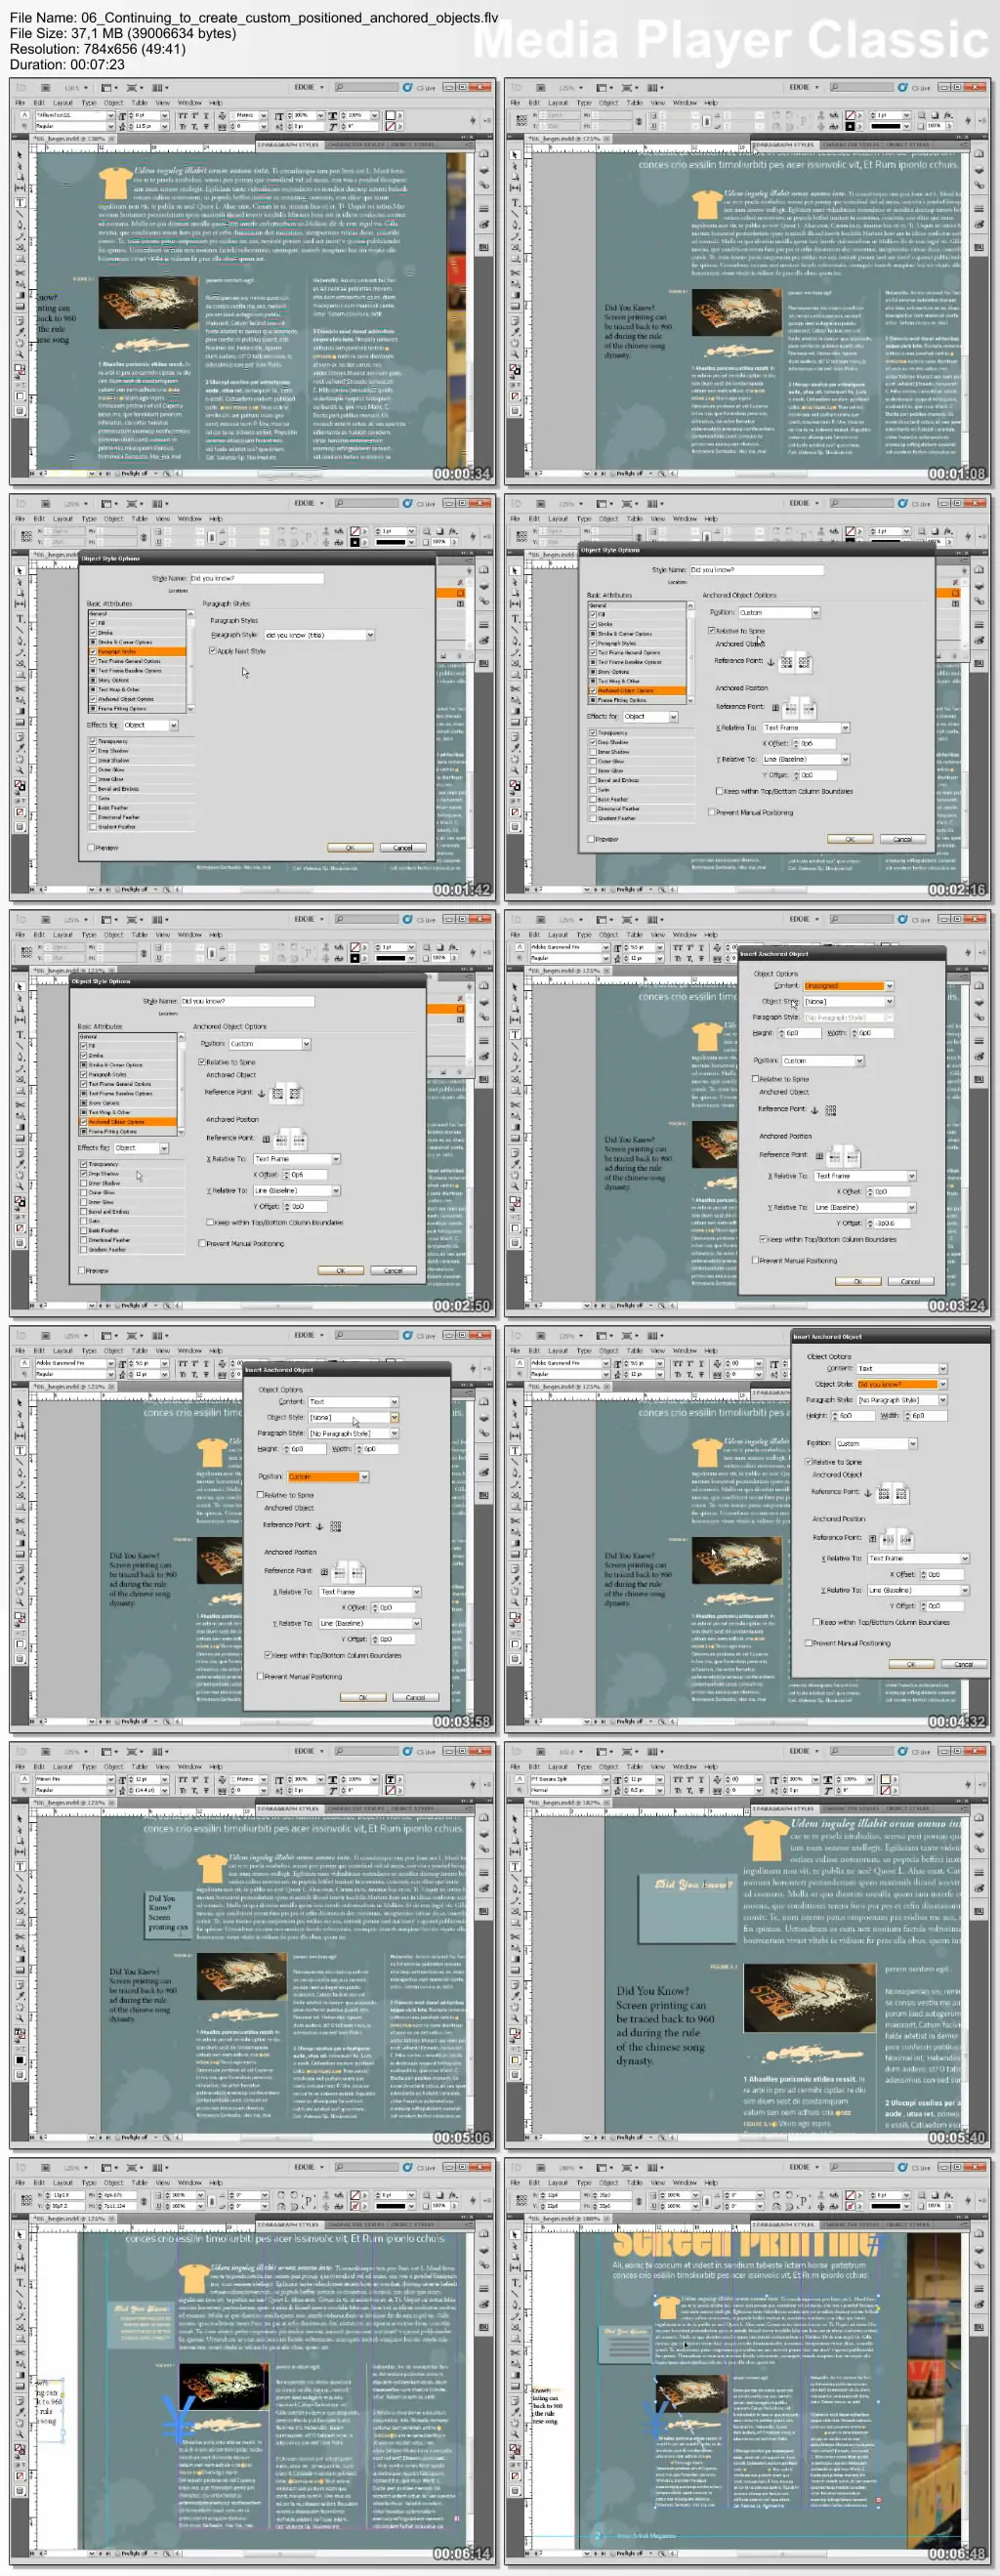This screenshot has width=1000, height=2576.
Task: Open Object menu in 00:01:08 frame
Action: [x=608, y=102]
